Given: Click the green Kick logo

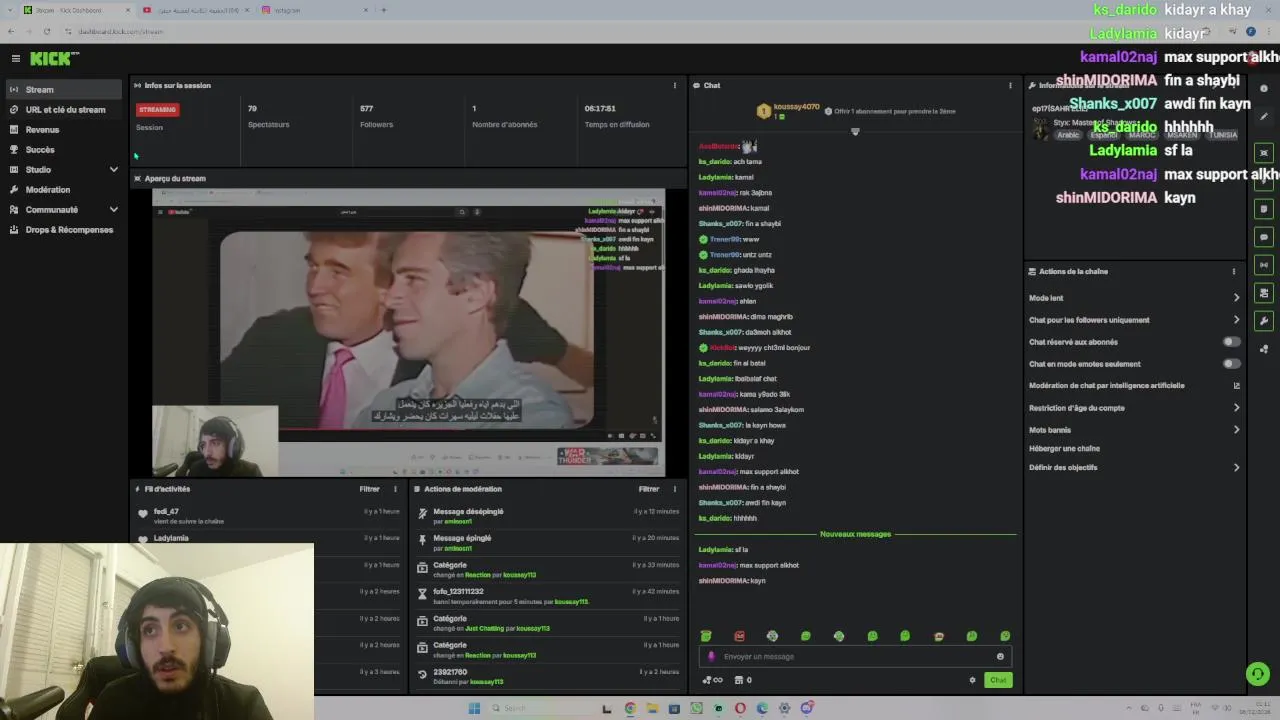Looking at the screenshot, I should 54,59.
